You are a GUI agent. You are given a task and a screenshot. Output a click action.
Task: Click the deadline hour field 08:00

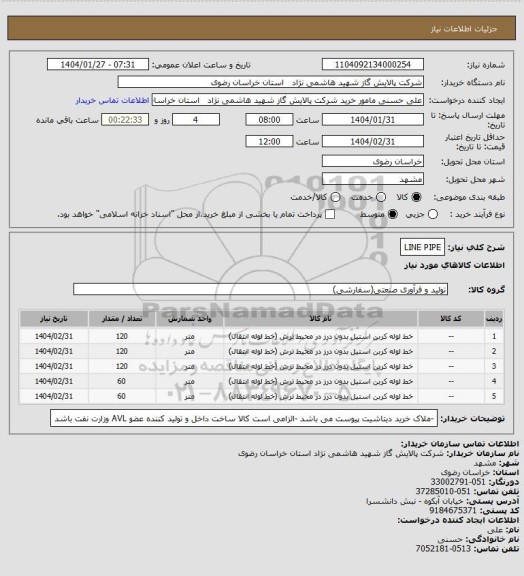click(269, 120)
